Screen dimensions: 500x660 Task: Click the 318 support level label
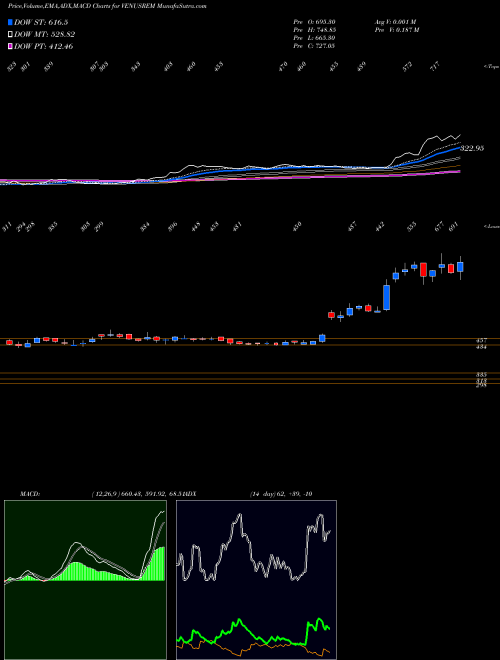coord(482,380)
